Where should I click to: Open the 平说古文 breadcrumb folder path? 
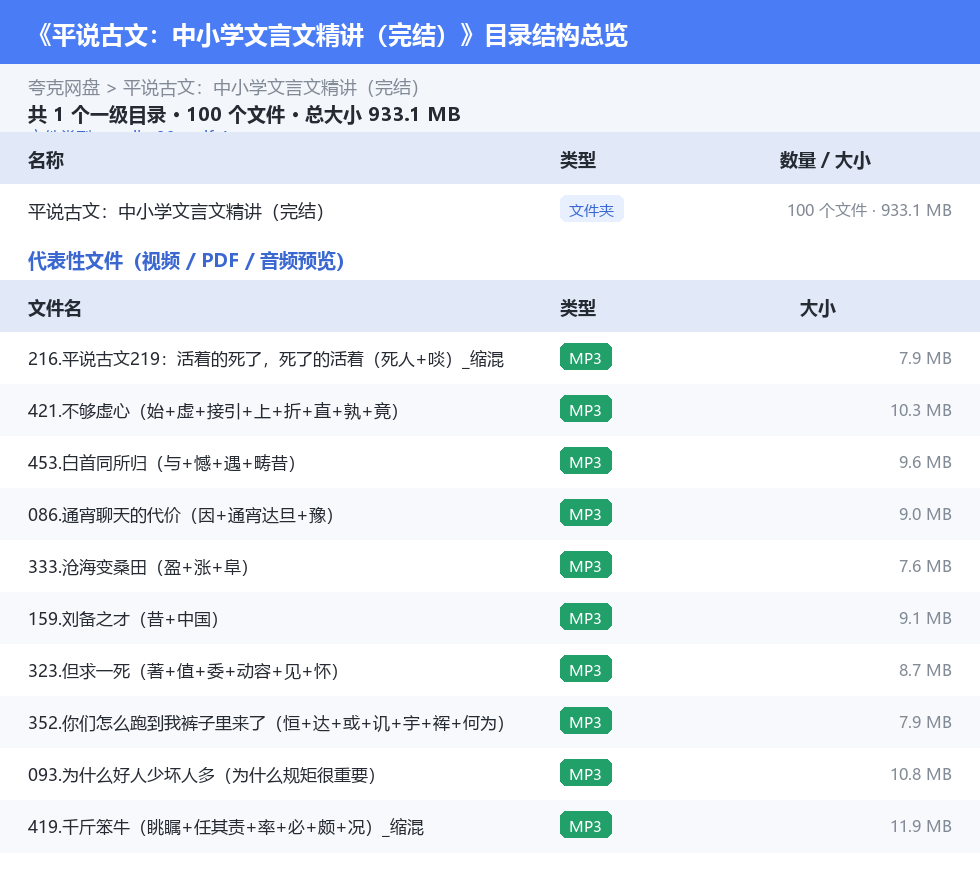271,88
